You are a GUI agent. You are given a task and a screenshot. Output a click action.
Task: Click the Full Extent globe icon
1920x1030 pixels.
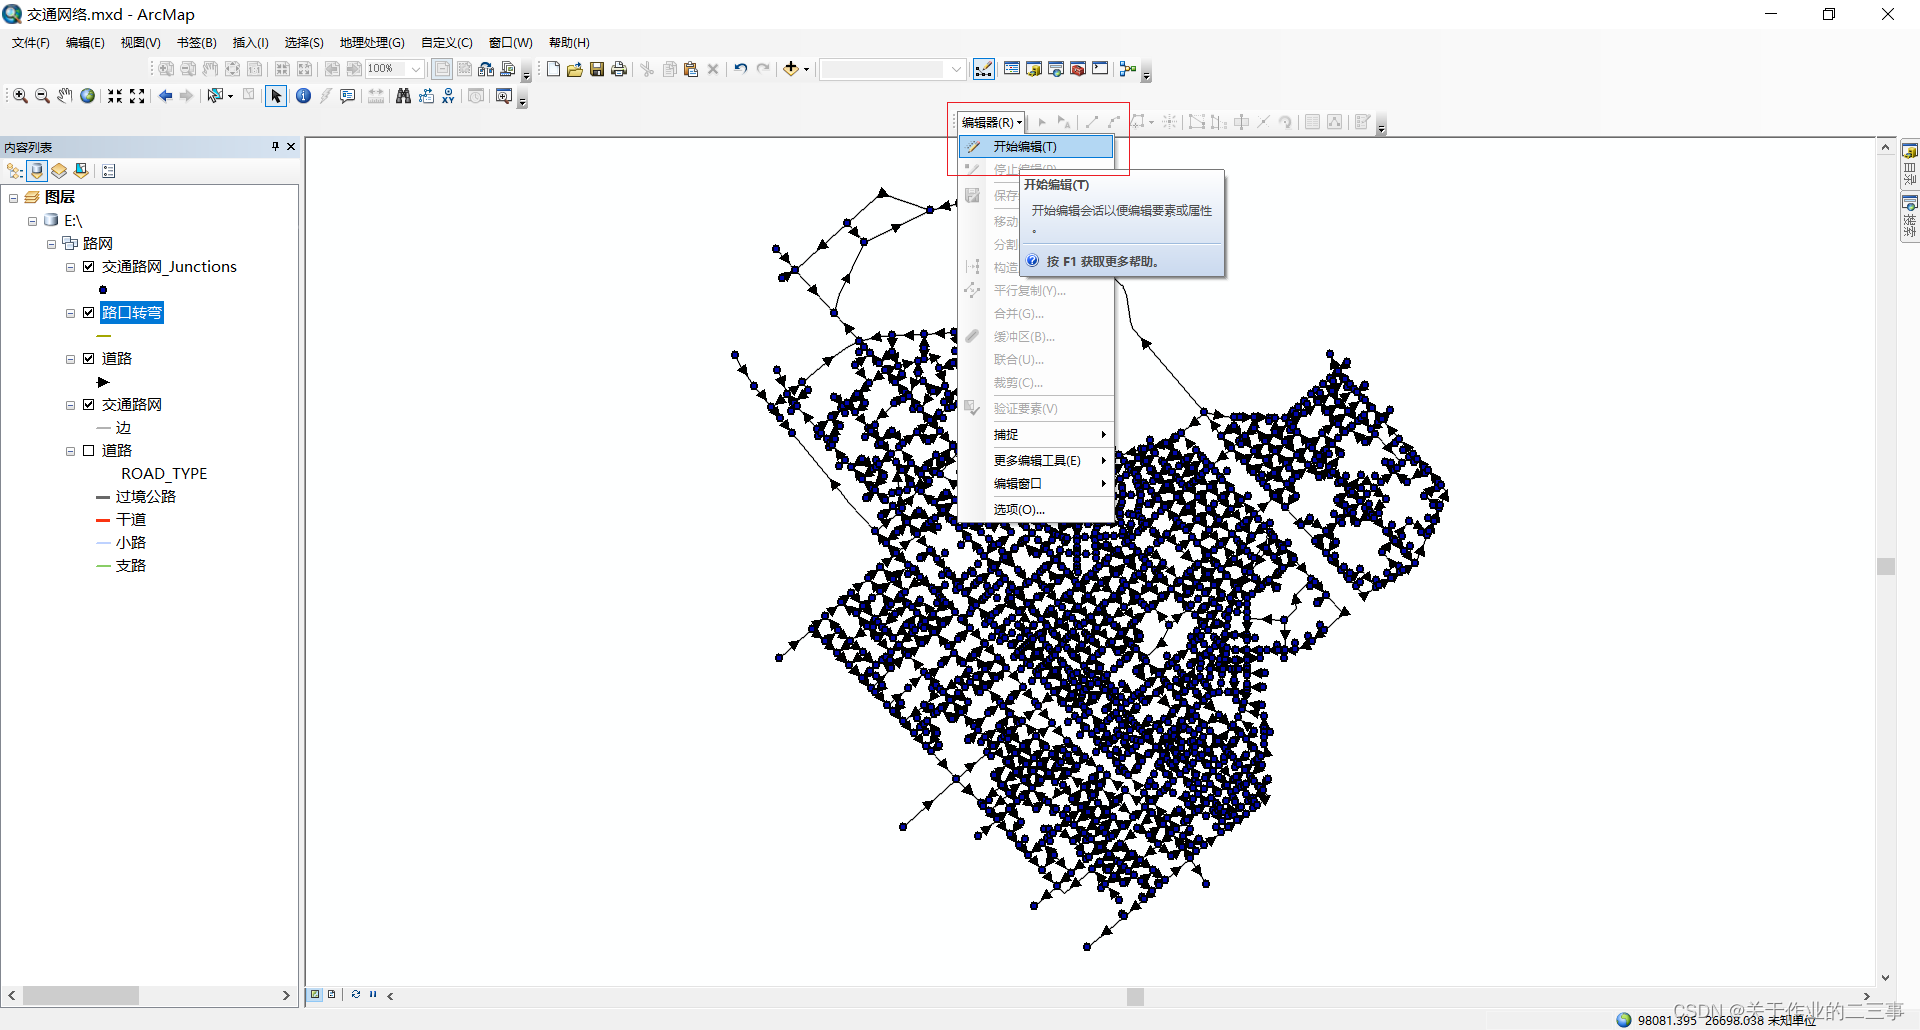pyautogui.click(x=88, y=96)
